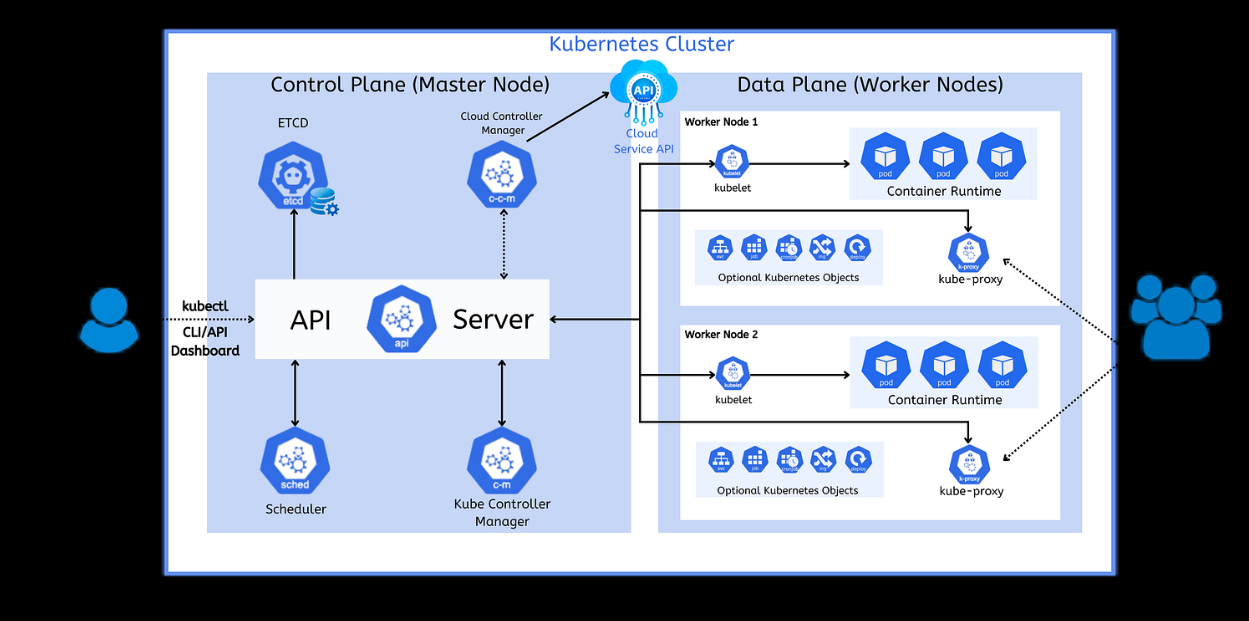Click the Control Plane (Master Node) heading
The width and height of the screenshot is (1249, 621).
410,85
